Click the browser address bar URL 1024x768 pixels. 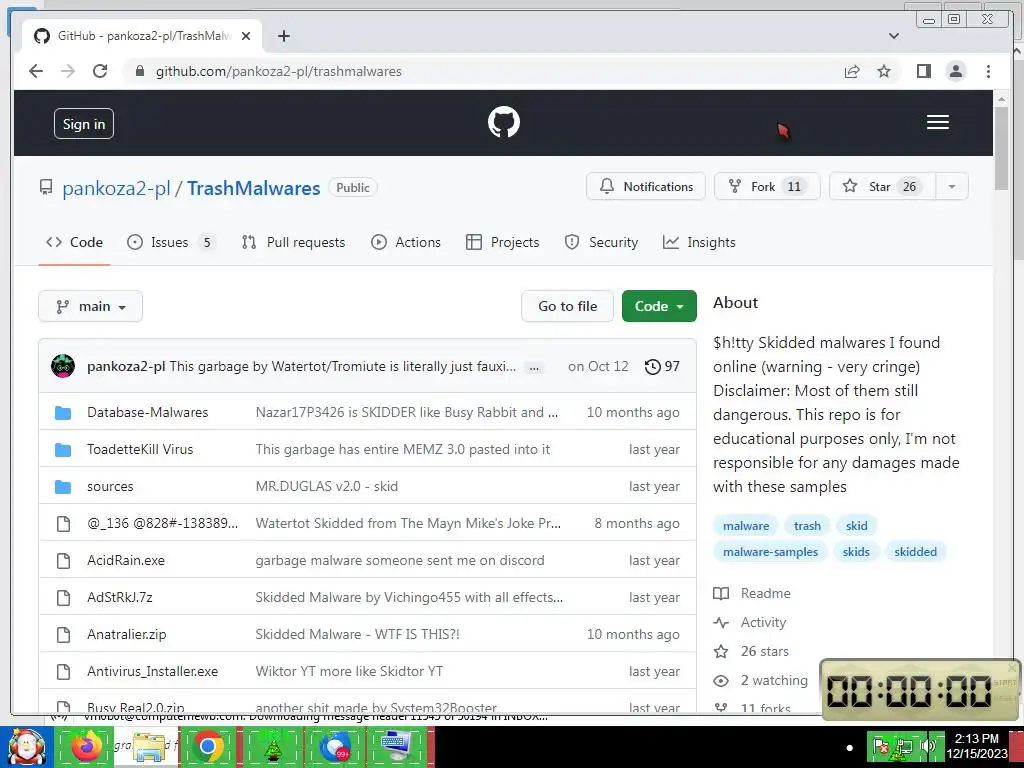tap(279, 71)
